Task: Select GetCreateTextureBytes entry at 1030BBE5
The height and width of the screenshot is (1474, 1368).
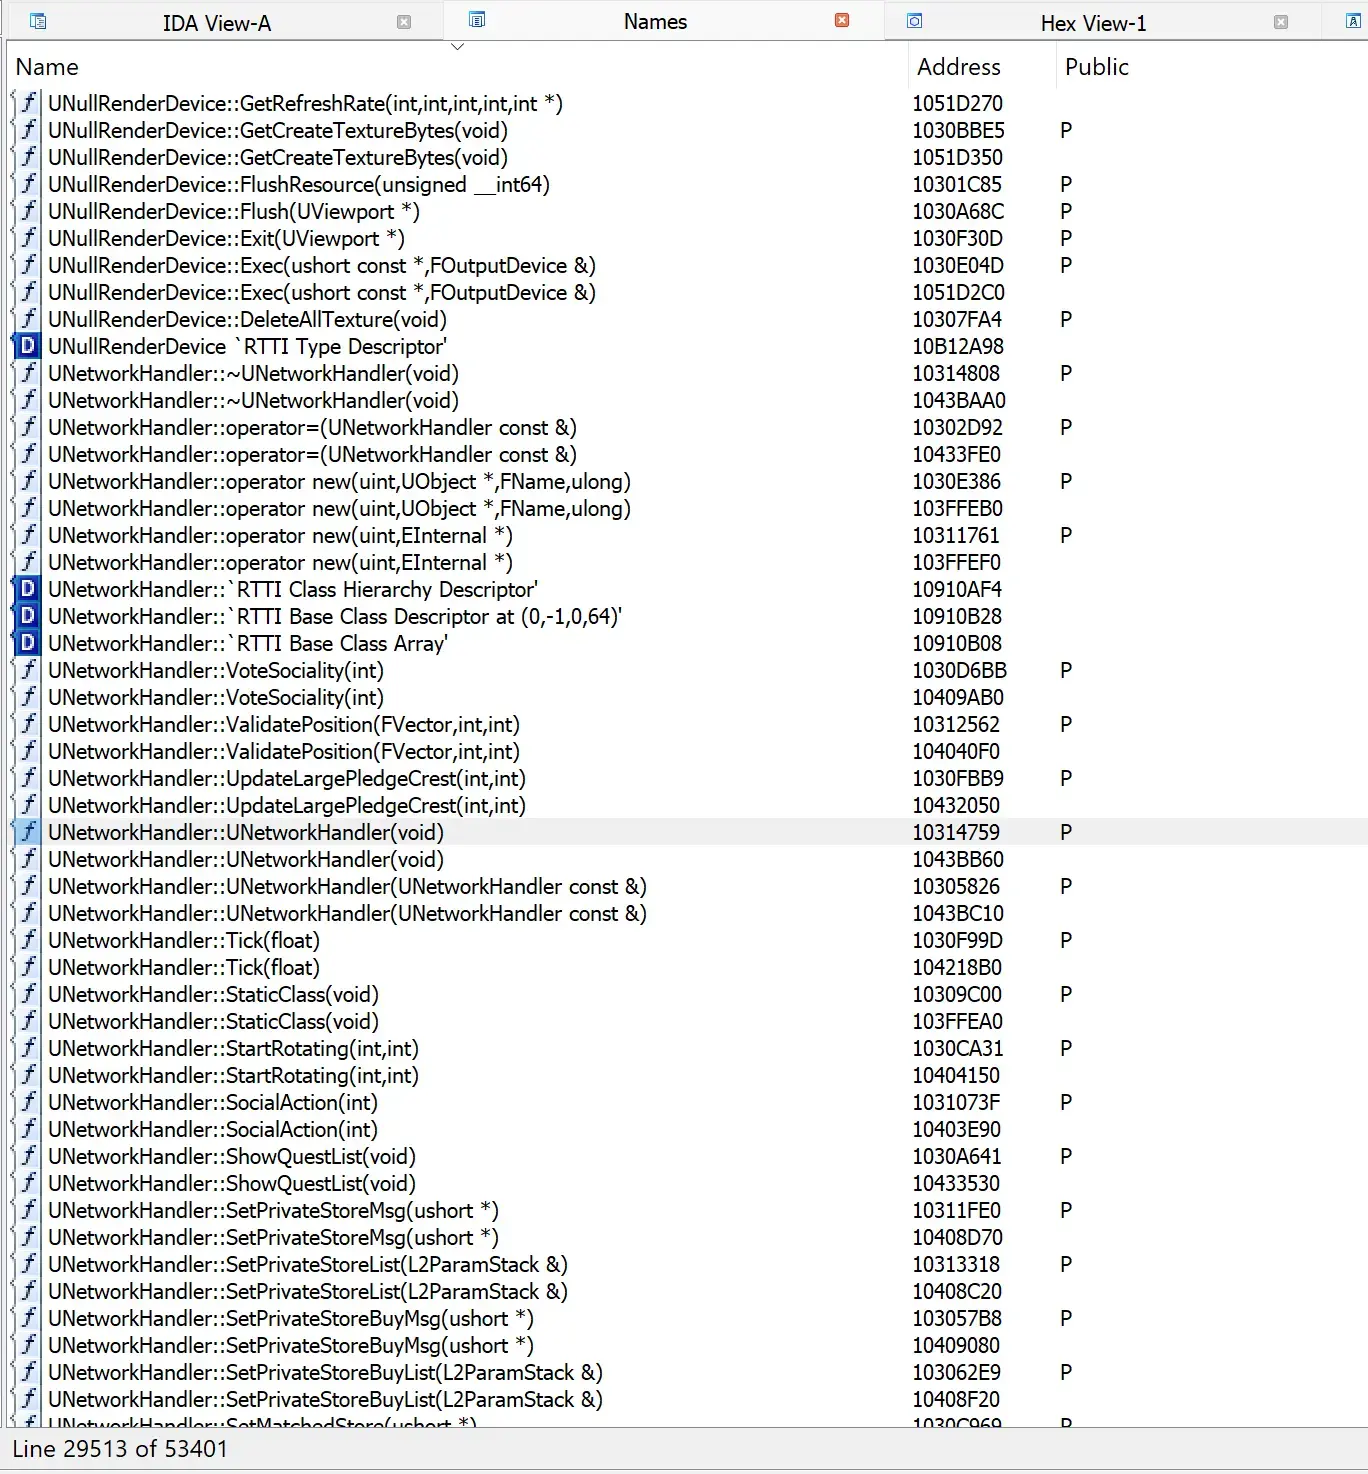Action: [278, 130]
